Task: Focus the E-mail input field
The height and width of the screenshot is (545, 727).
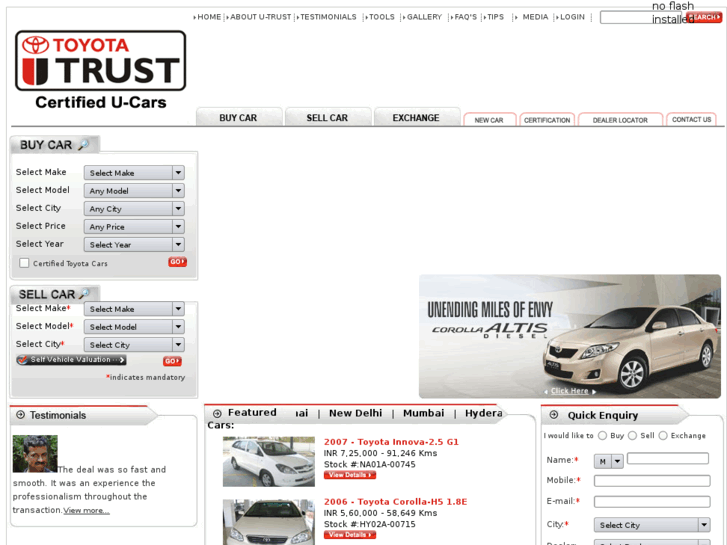Action: click(652, 501)
